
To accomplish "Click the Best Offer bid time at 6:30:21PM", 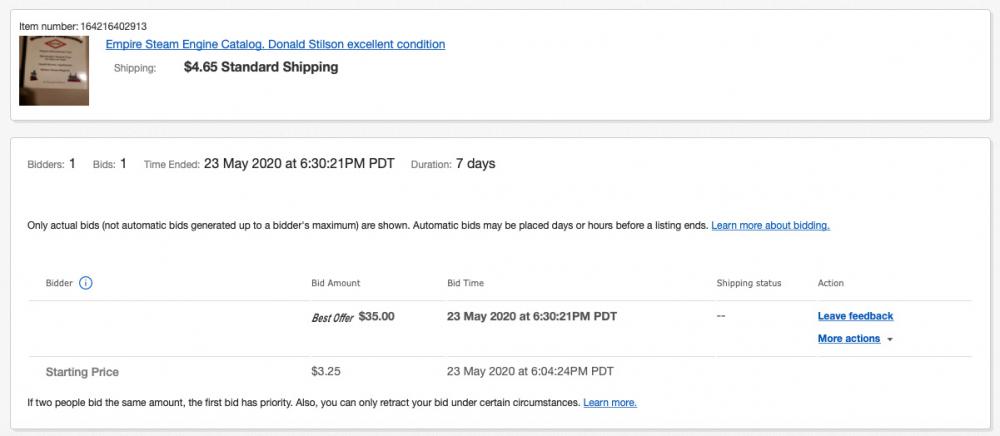I will point(532,316).
